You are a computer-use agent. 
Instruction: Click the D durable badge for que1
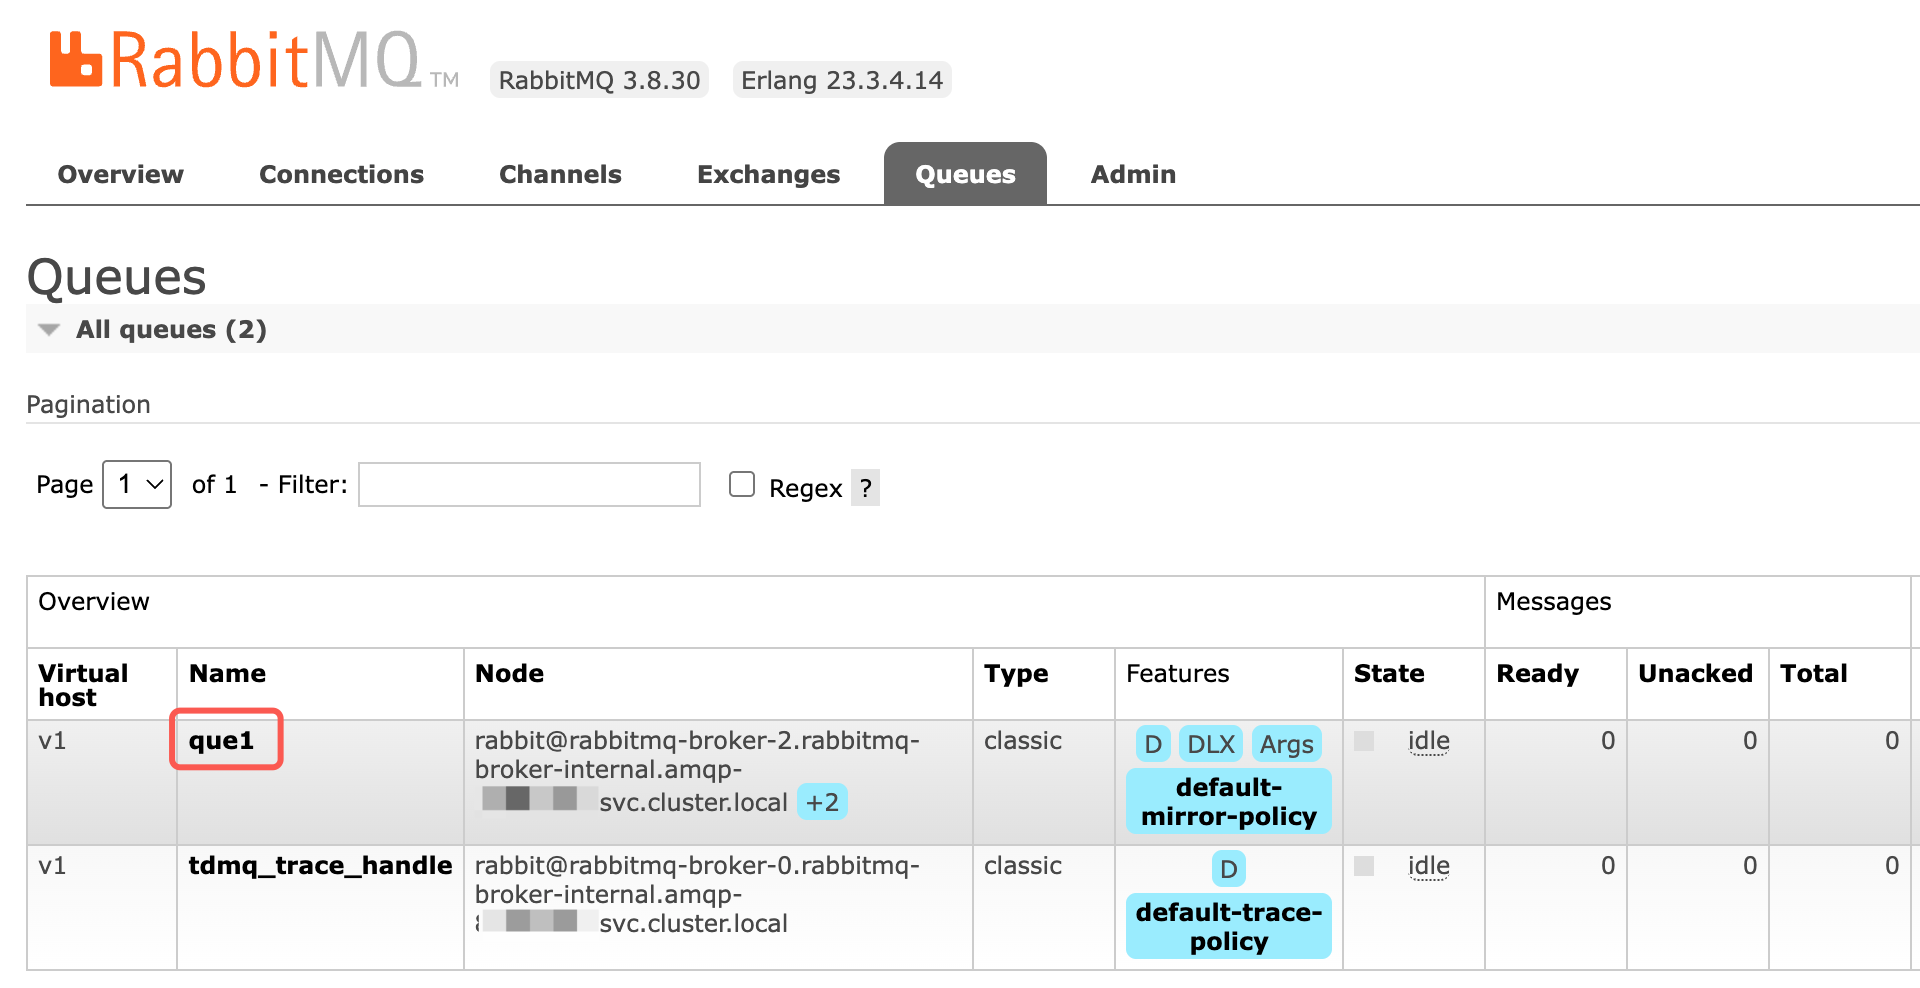coord(1152,744)
